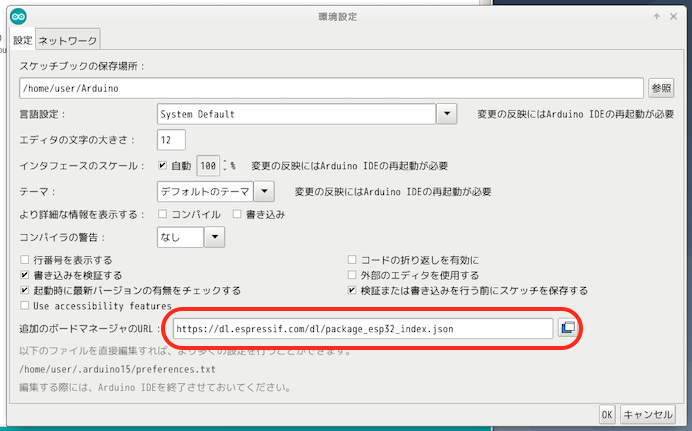Click the sketchbook location path field

(x=330, y=88)
